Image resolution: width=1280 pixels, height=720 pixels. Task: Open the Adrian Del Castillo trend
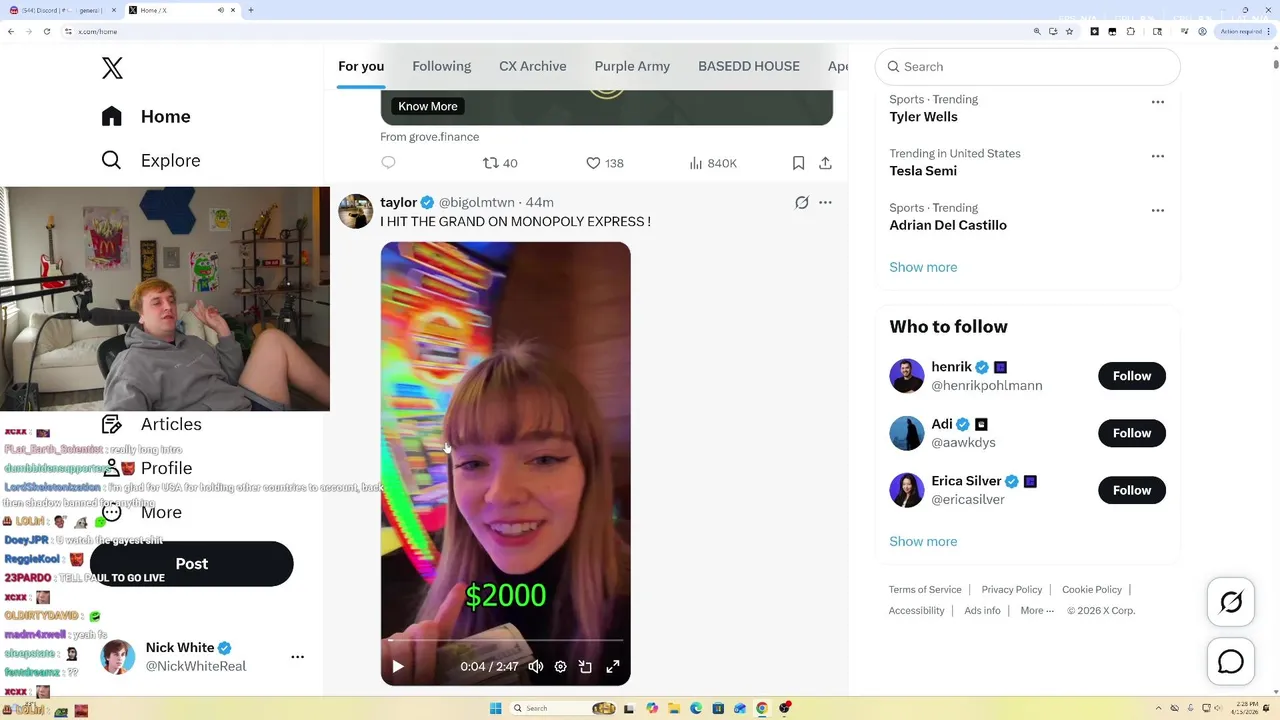coord(948,225)
